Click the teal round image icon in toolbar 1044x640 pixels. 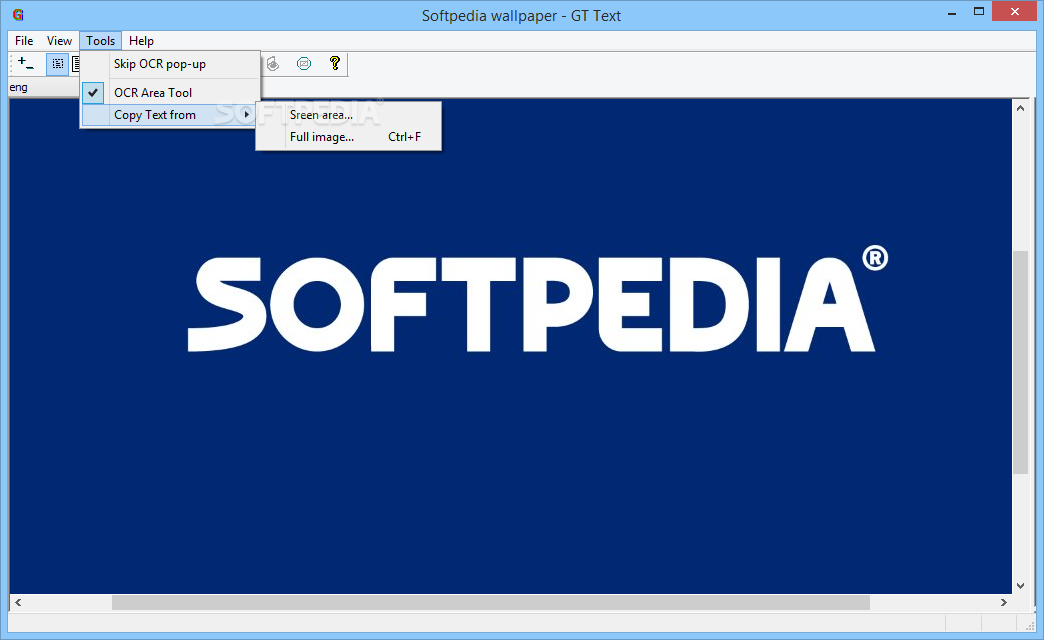point(304,64)
